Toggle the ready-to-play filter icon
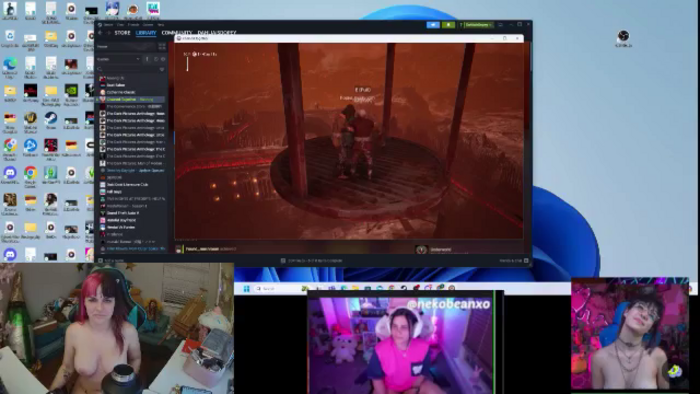Screen dimensions: 700x394 163,59
